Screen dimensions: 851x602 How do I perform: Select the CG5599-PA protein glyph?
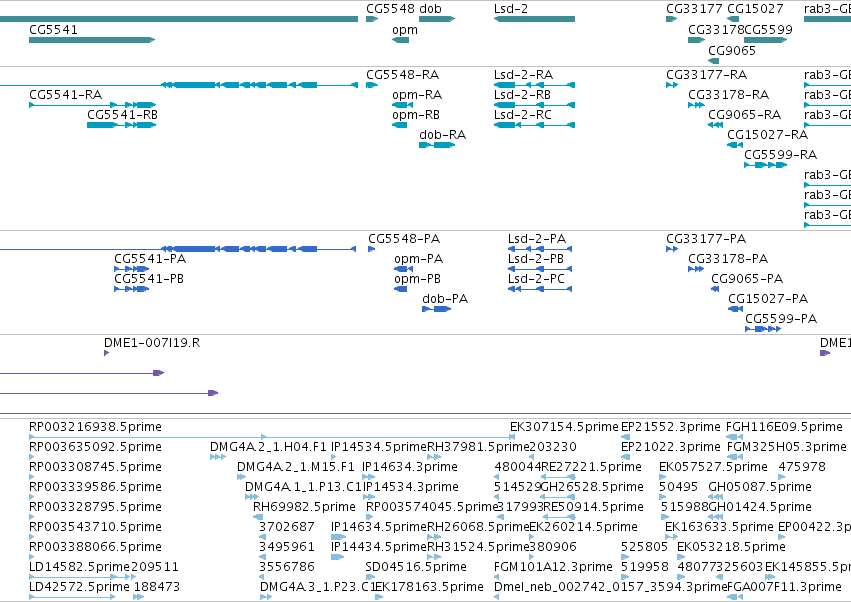[x=763, y=329]
